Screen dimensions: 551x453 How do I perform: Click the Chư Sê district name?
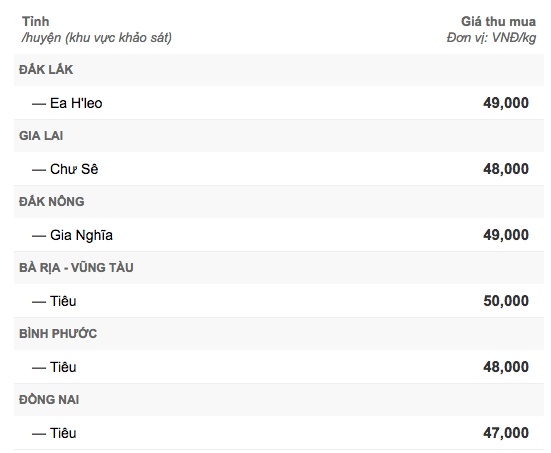point(74,169)
